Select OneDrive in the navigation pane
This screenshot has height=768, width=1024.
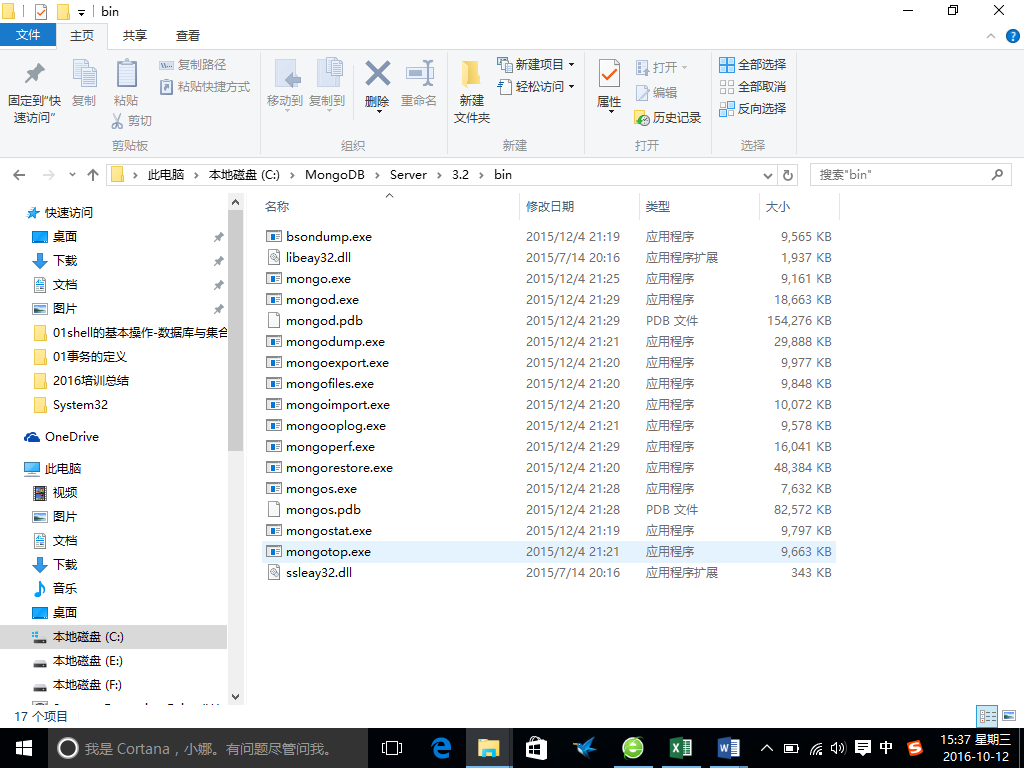pyautogui.click(x=72, y=437)
